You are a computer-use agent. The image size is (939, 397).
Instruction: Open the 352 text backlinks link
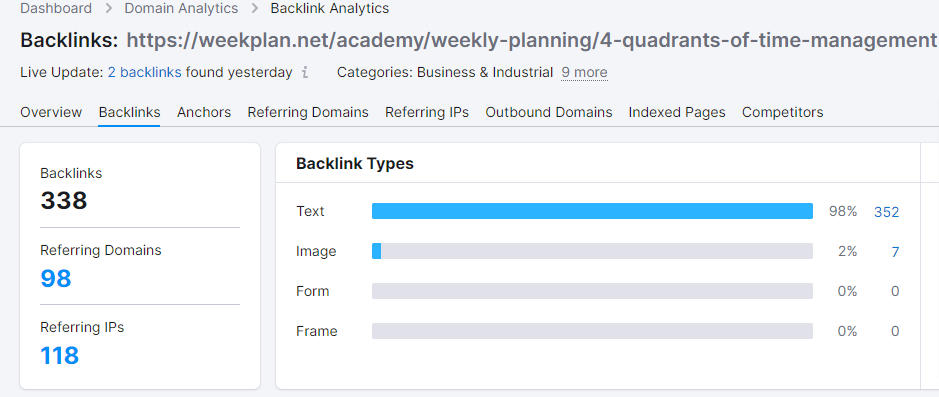pos(886,212)
